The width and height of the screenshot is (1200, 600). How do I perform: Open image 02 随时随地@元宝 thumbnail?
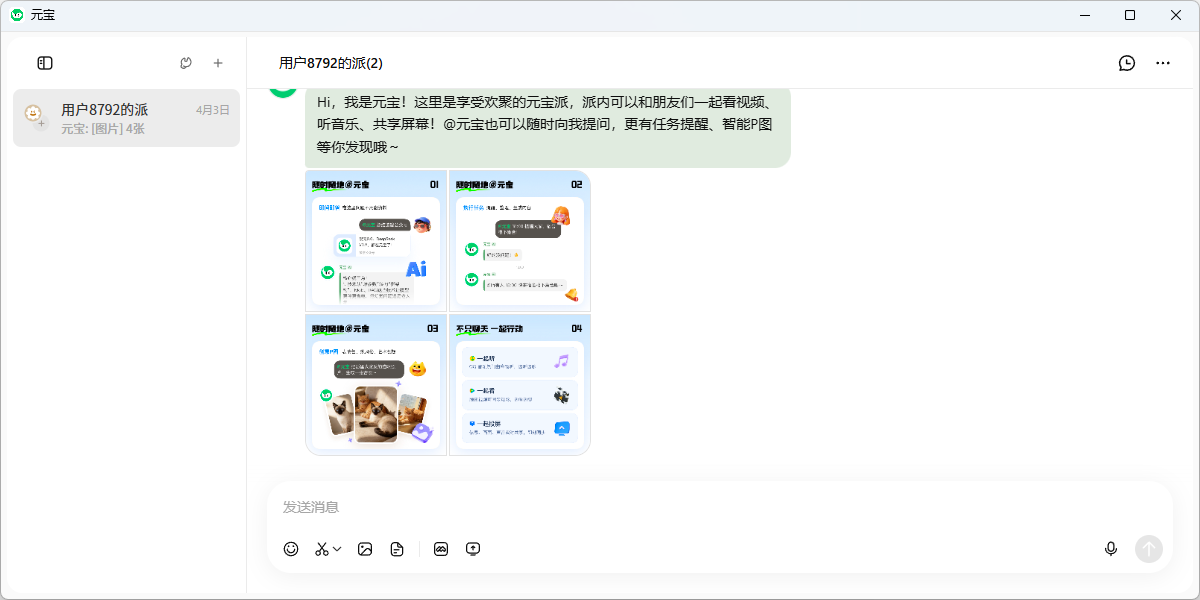(520, 241)
